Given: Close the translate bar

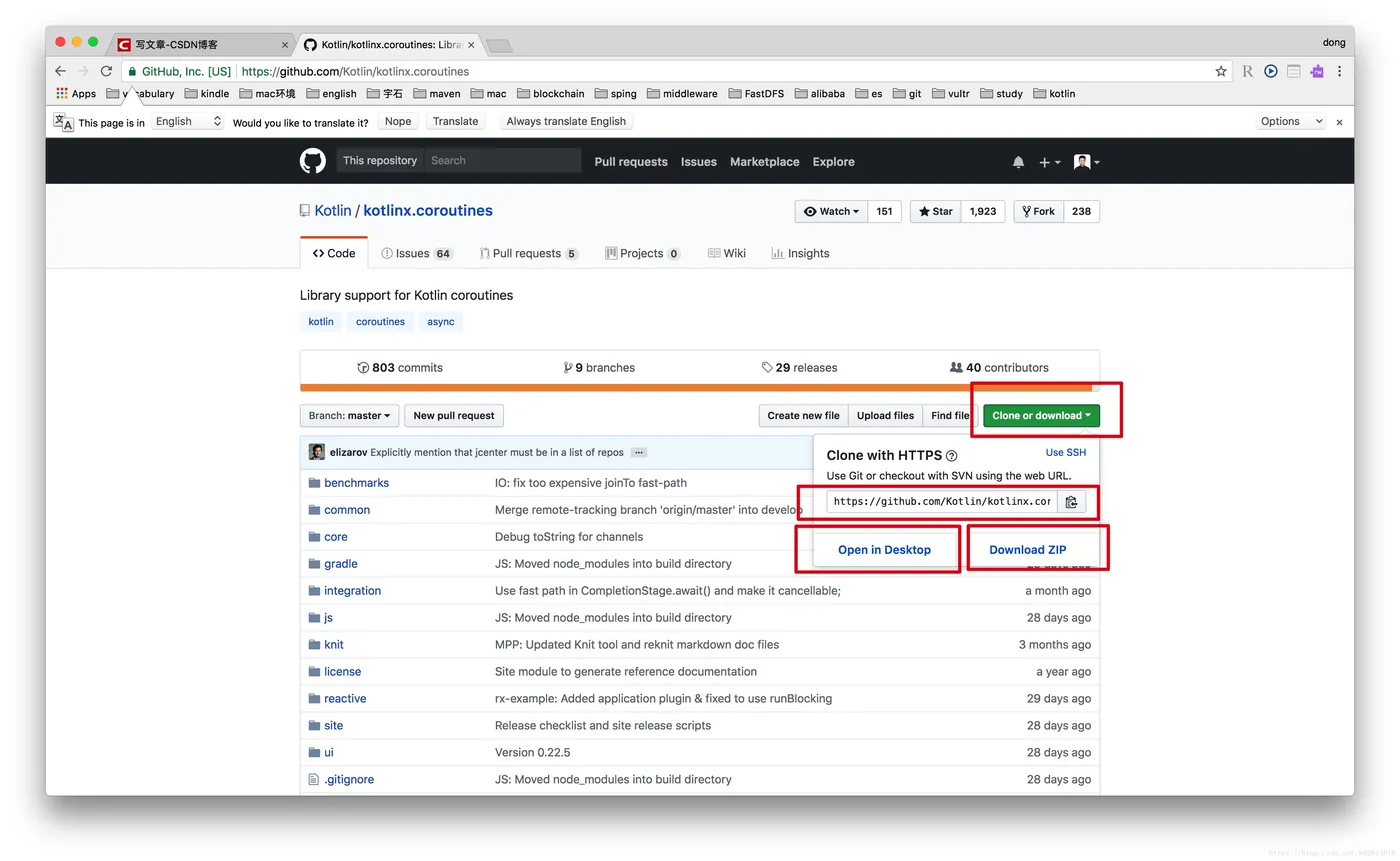Looking at the screenshot, I should (x=1339, y=122).
